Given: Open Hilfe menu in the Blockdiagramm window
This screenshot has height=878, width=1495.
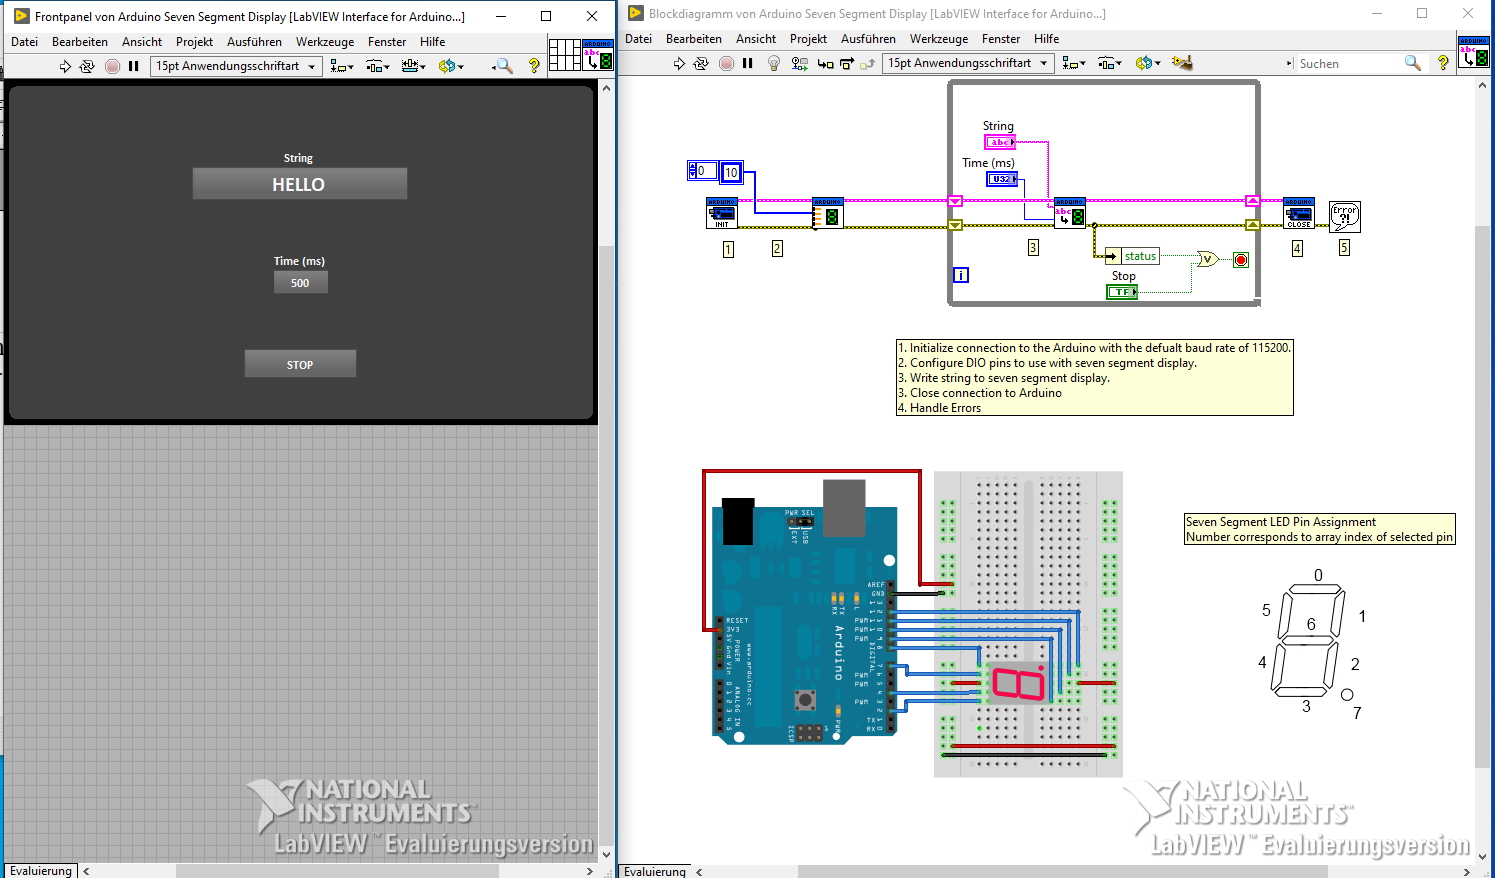Looking at the screenshot, I should [x=1046, y=39].
